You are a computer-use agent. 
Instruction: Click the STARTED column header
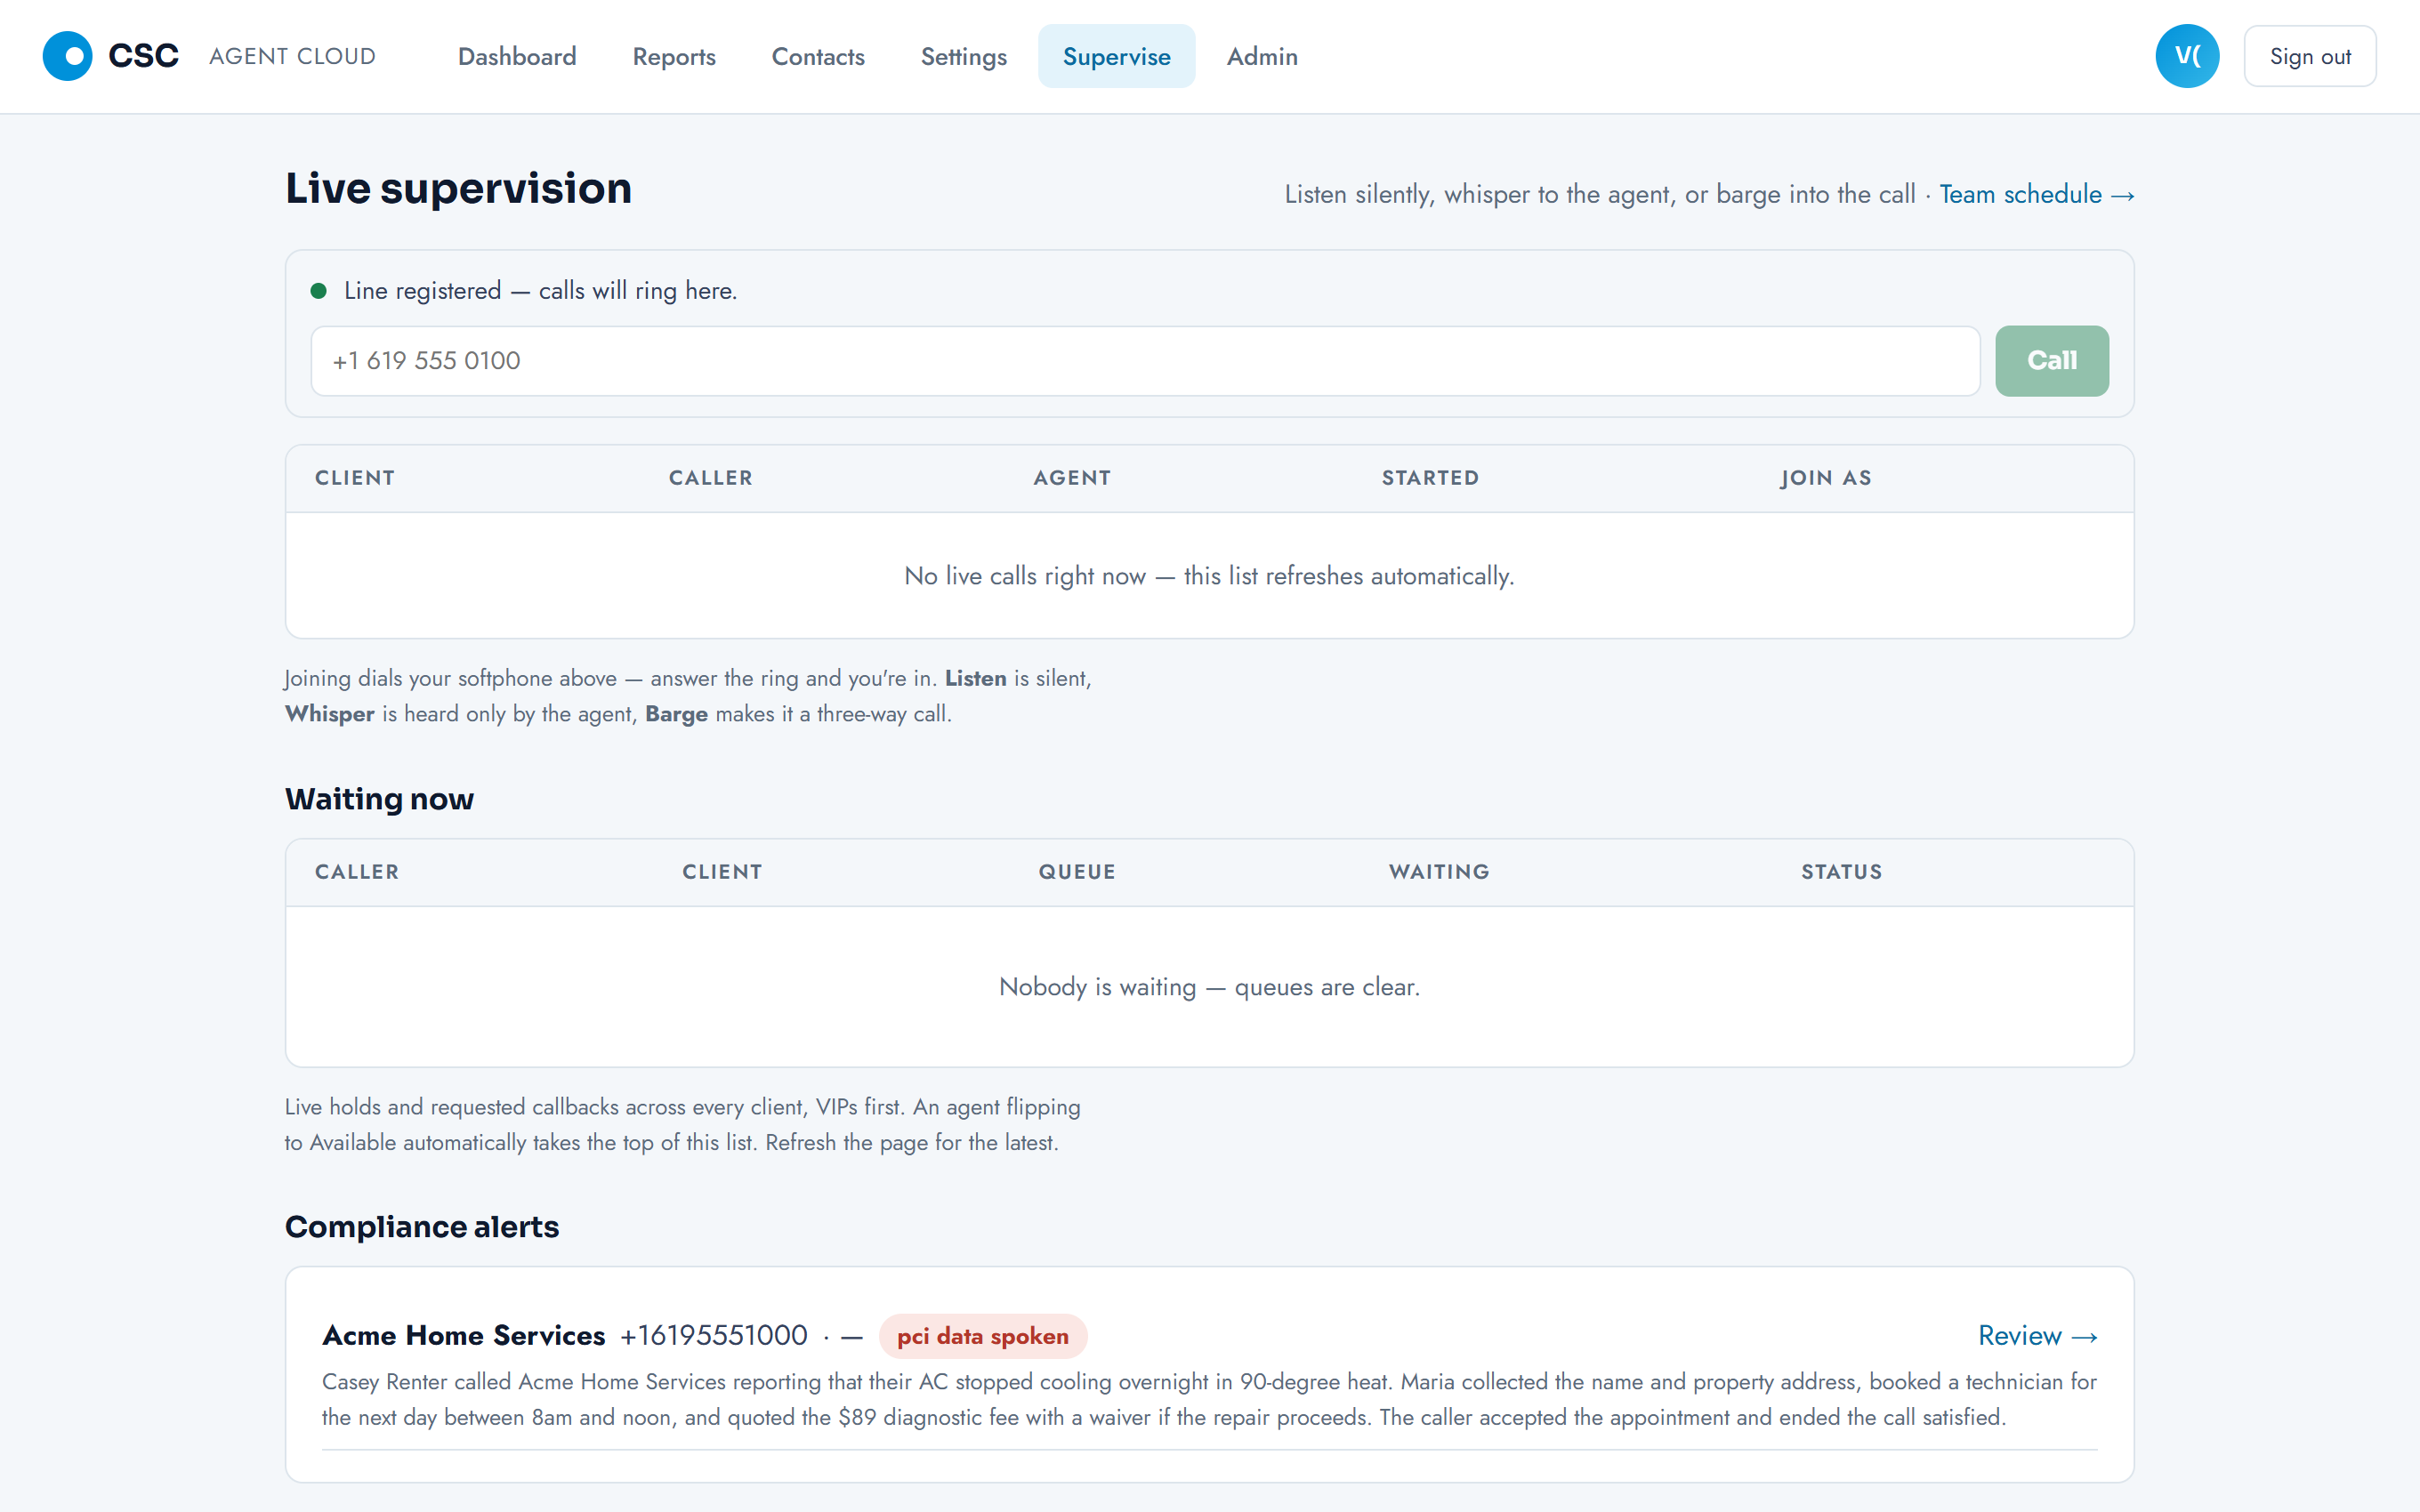pos(1430,478)
